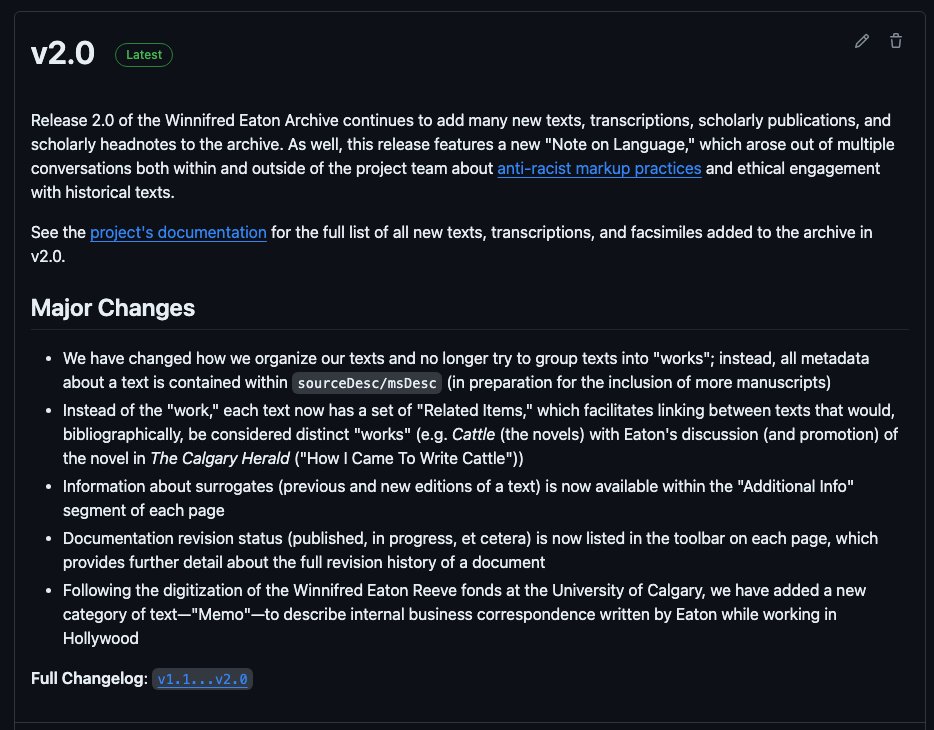
Task: Delete the release using trash icon
Action: [896, 41]
